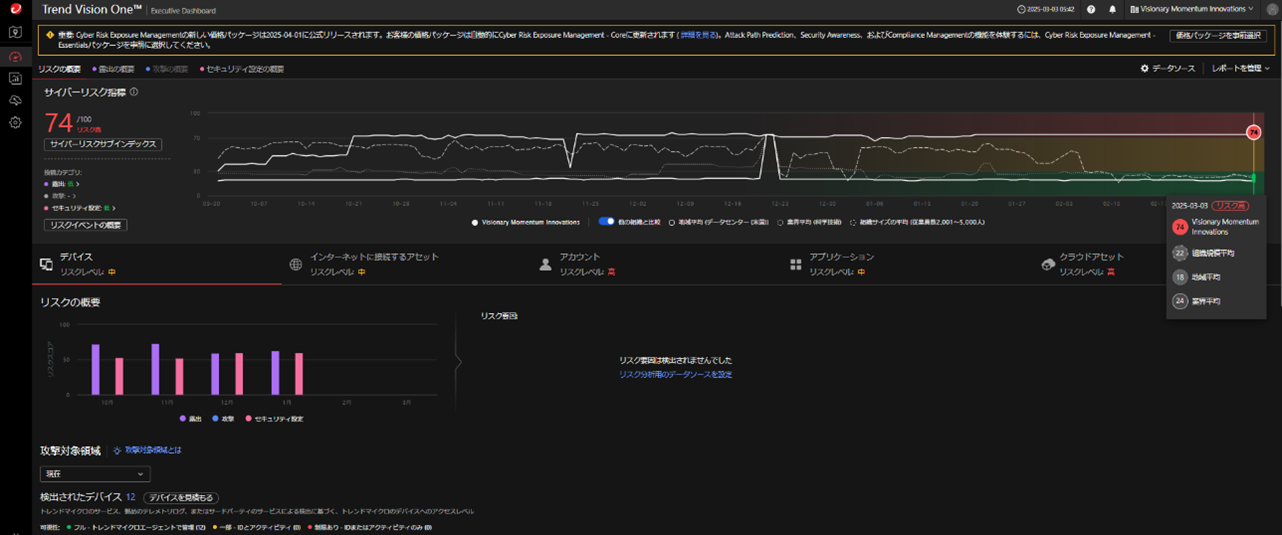Click the Trend Micro logo icon
The height and width of the screenshot is (535, 1282).
(x=15, y=9)
